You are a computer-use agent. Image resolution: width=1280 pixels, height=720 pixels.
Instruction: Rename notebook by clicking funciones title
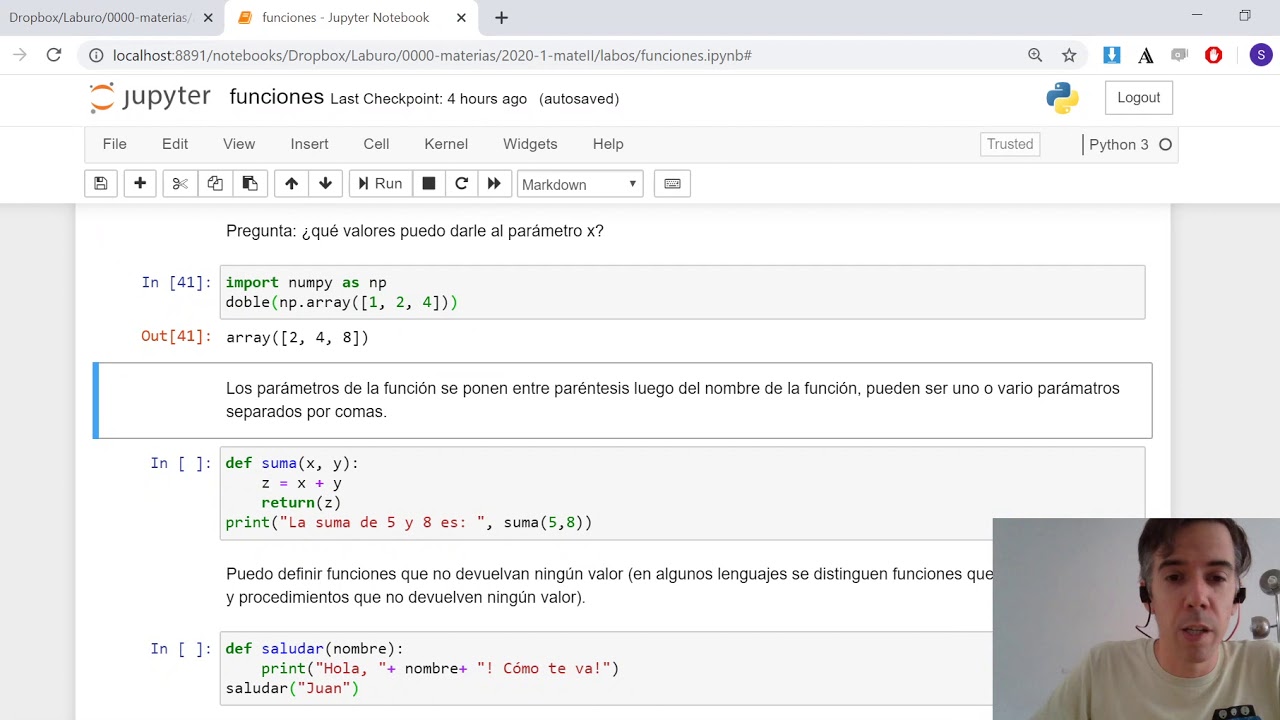point(277,97)
